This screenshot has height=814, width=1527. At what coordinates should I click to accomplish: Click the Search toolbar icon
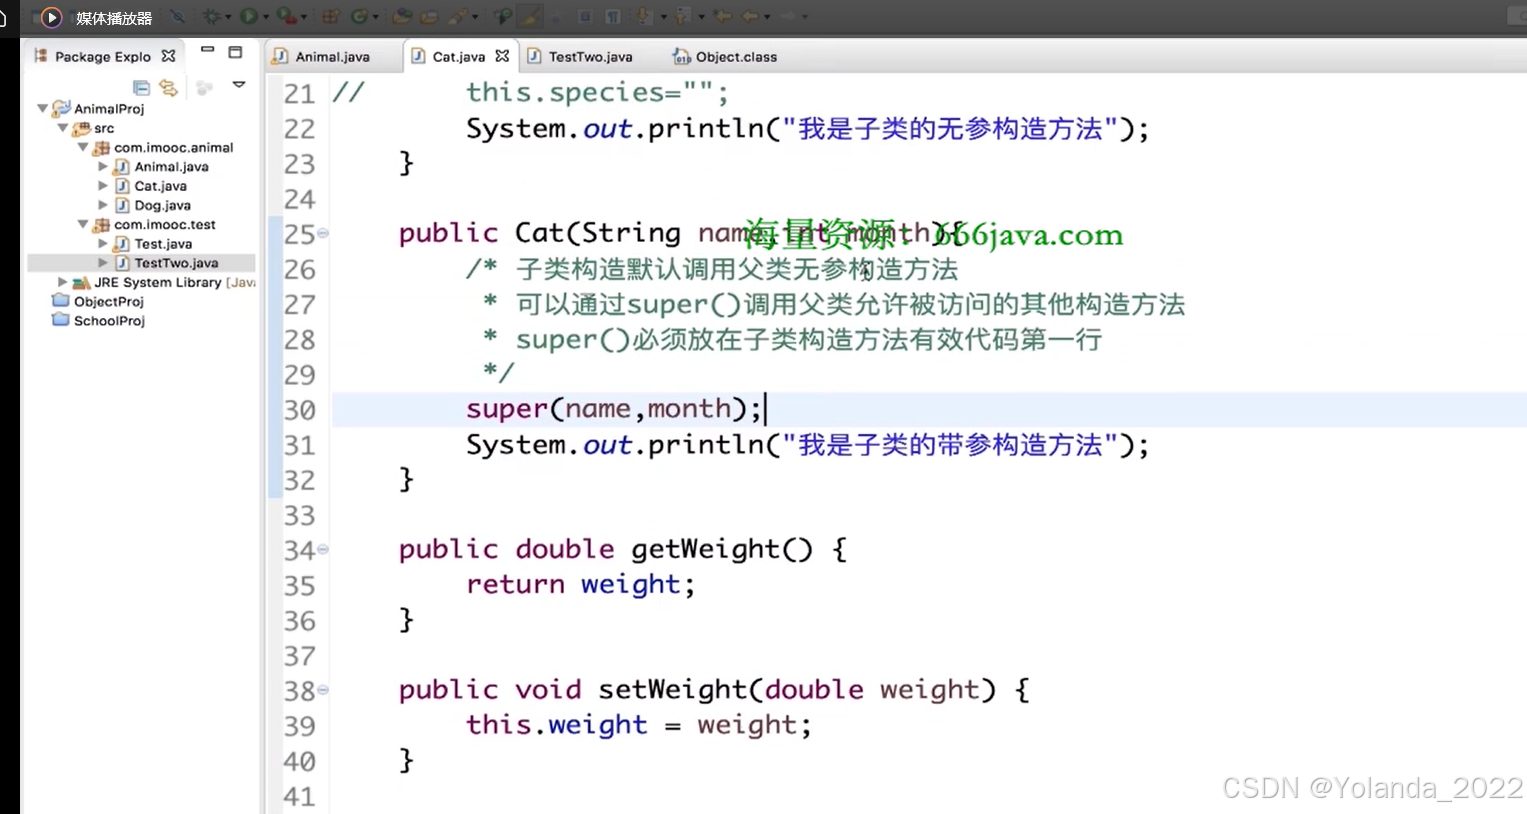click(x=458, y=17)
